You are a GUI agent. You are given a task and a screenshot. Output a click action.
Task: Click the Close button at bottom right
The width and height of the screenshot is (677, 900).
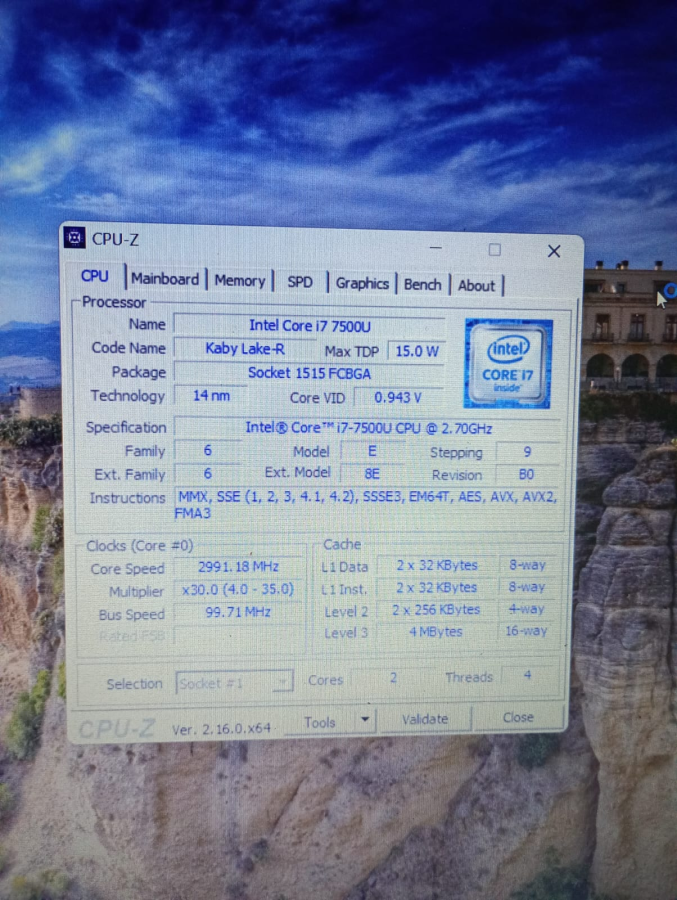point(518,717)
